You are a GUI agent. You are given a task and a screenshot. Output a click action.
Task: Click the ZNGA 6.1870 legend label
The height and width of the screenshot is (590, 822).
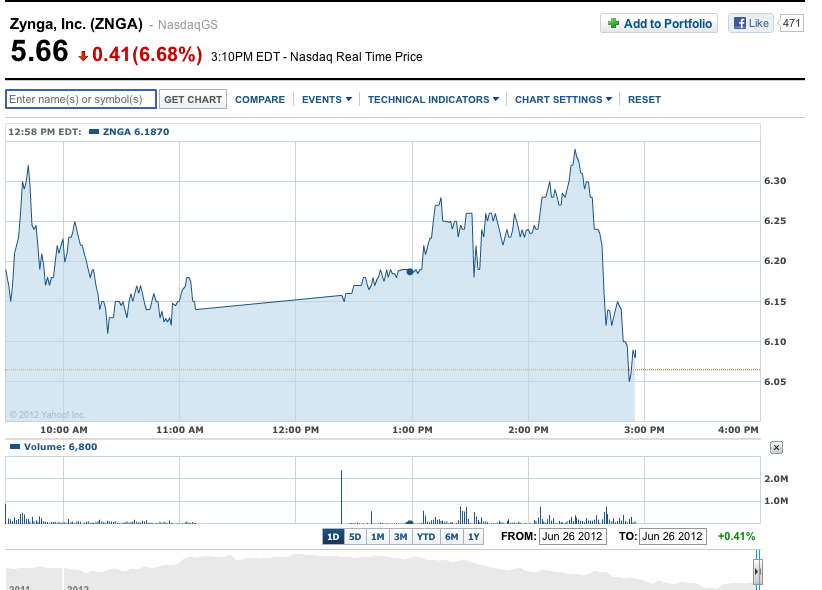pos(136,132)
